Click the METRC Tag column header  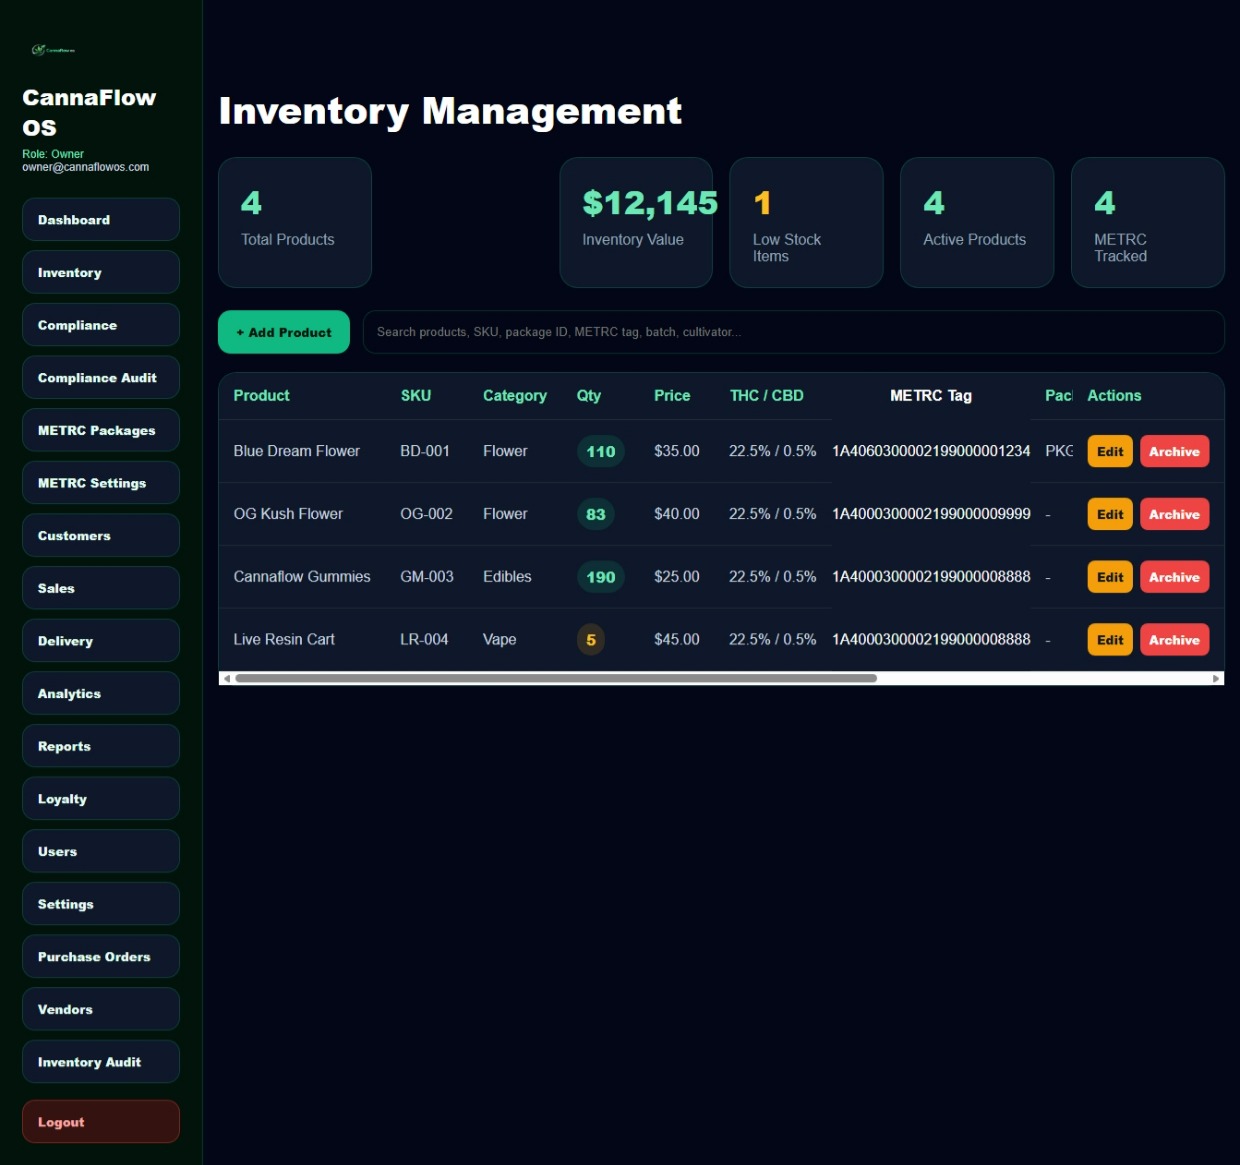click(x=931, y=396)
